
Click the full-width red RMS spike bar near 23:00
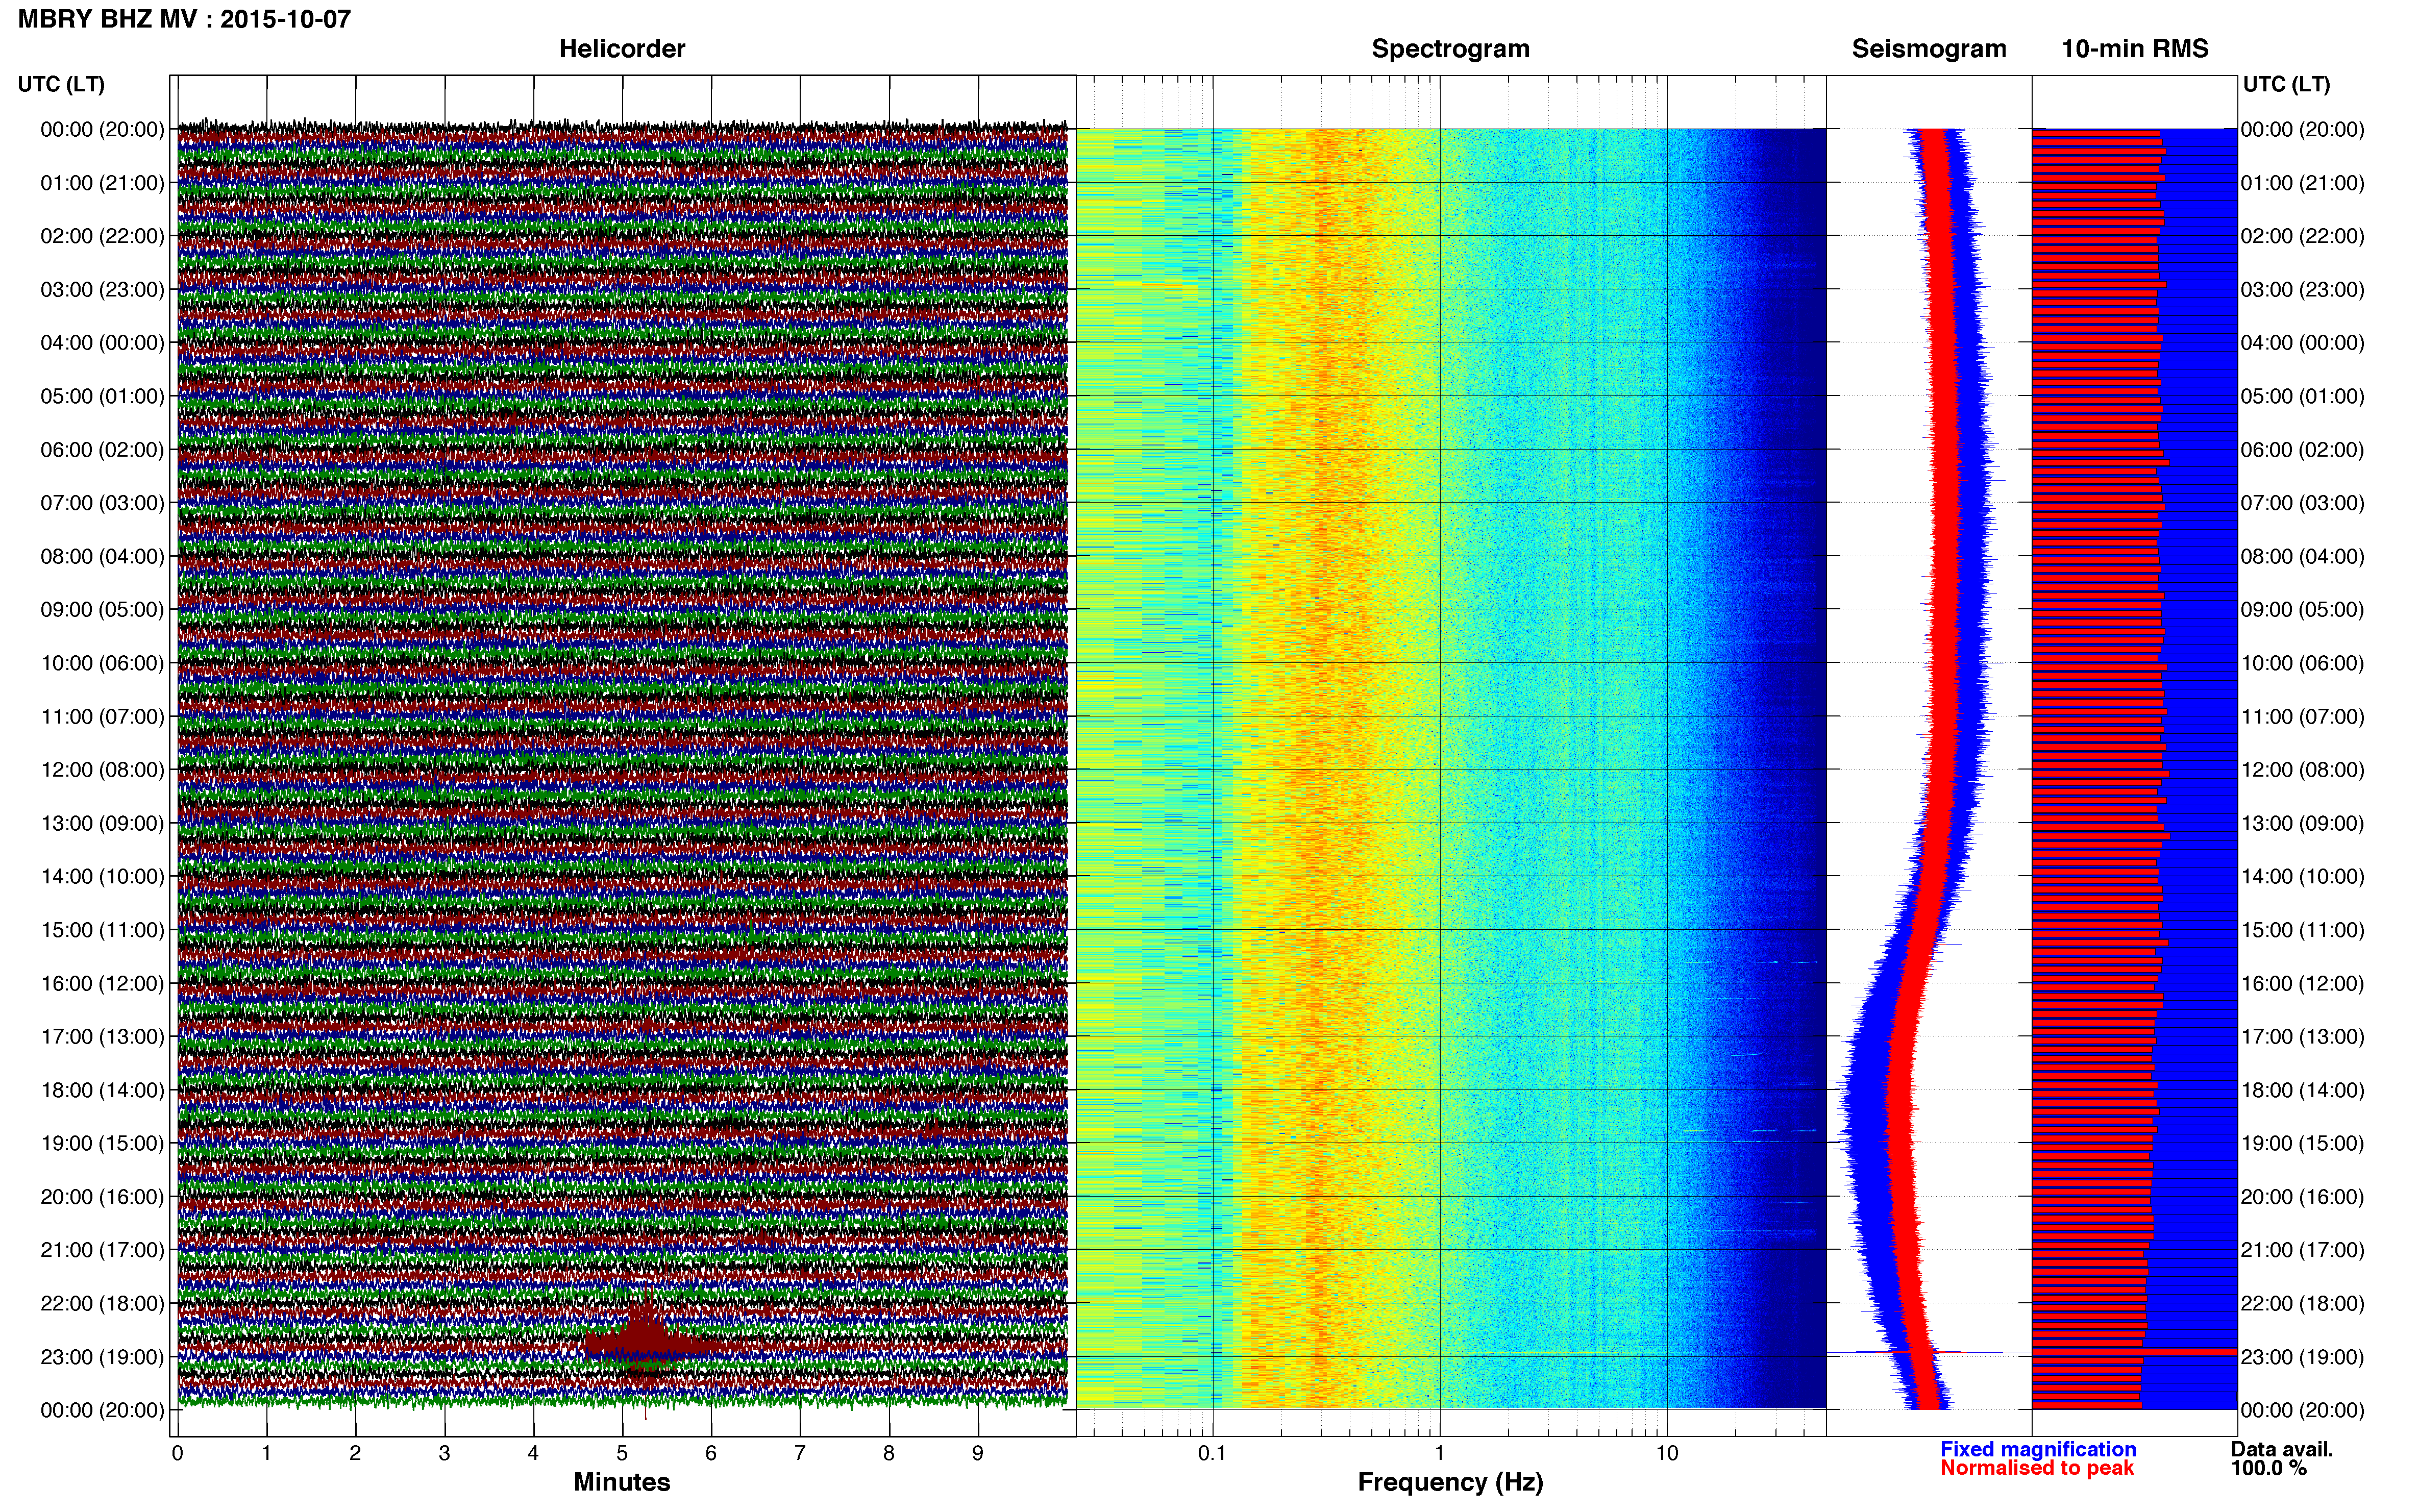(x=2134, y=1352)
